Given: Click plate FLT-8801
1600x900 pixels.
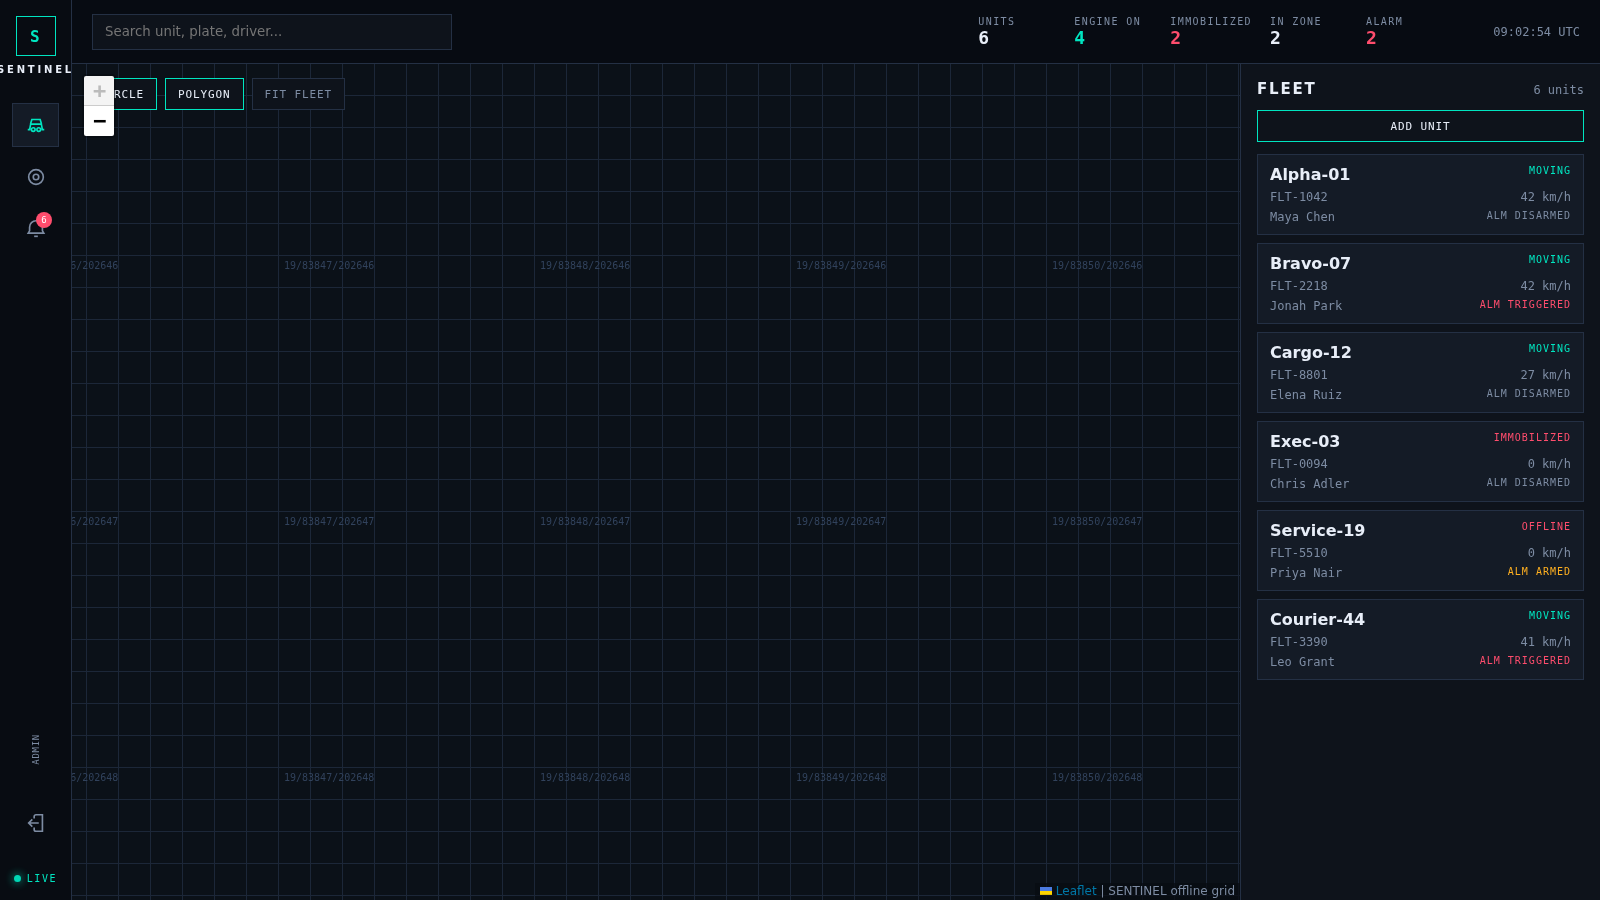Looking at the screenshot, I should [1299, 375].
